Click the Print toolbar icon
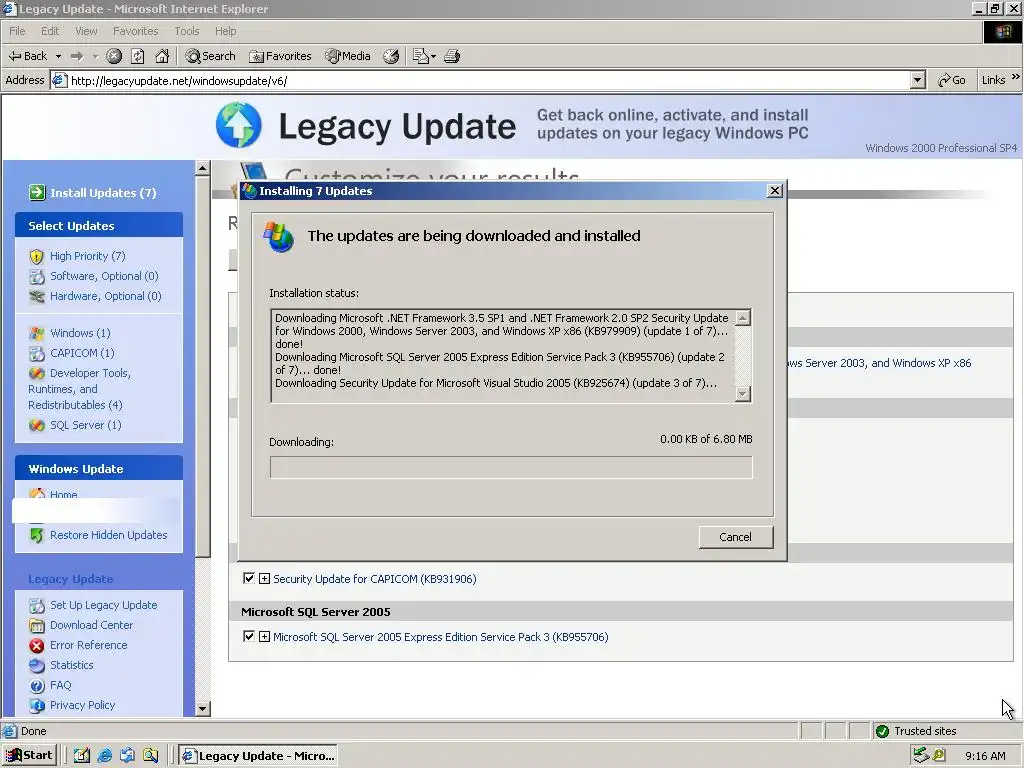 (x=452, y=56)
